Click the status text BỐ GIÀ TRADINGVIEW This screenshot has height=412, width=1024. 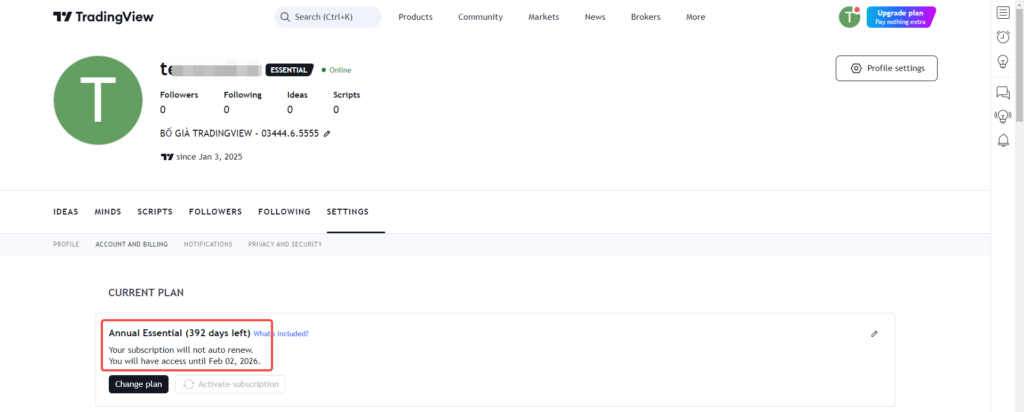[239, 133]
